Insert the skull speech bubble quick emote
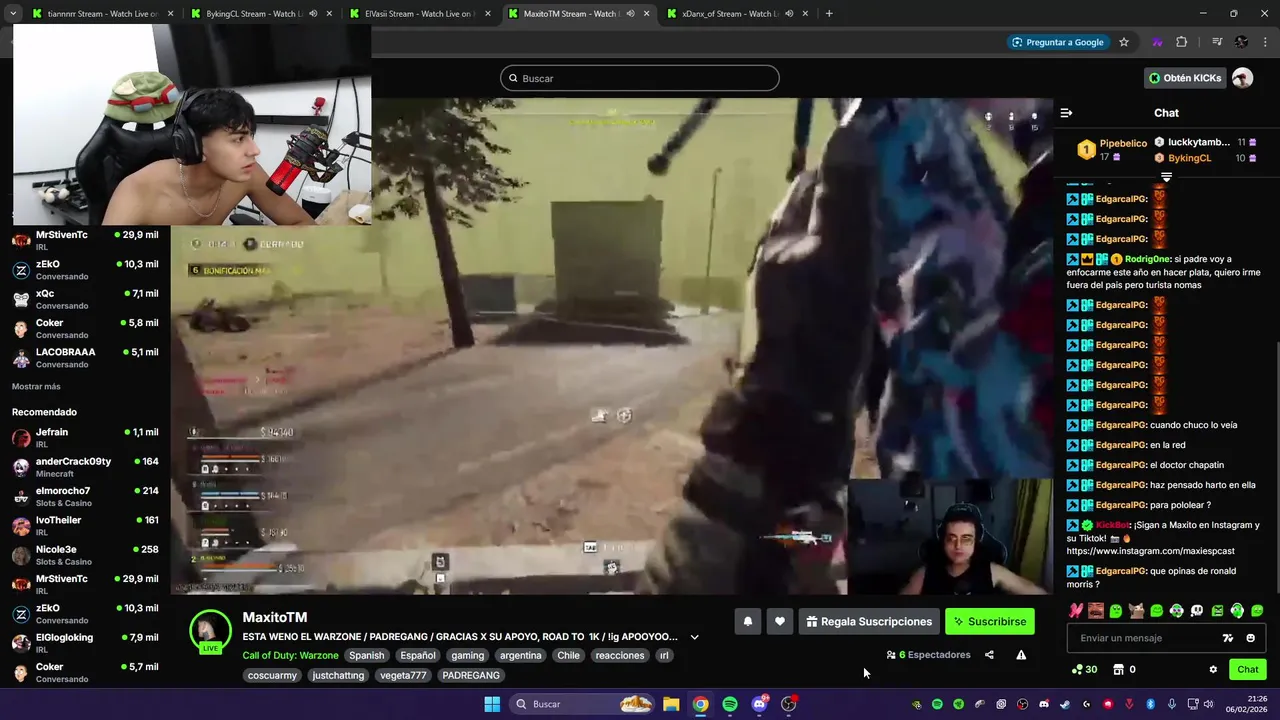 coord(1197,610)
